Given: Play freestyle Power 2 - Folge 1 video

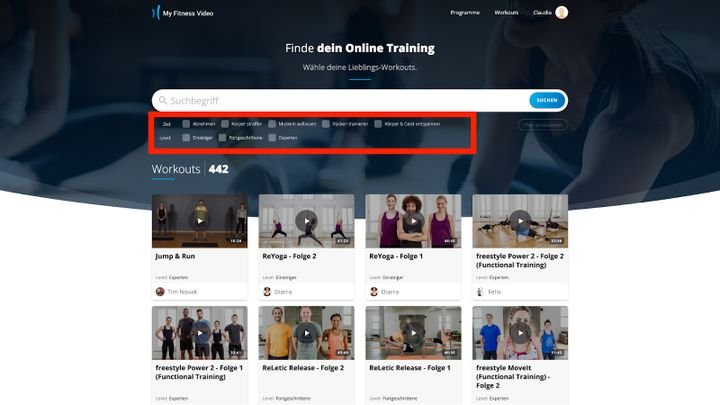Looking at the screenshot, I should (x=200, y=333).
